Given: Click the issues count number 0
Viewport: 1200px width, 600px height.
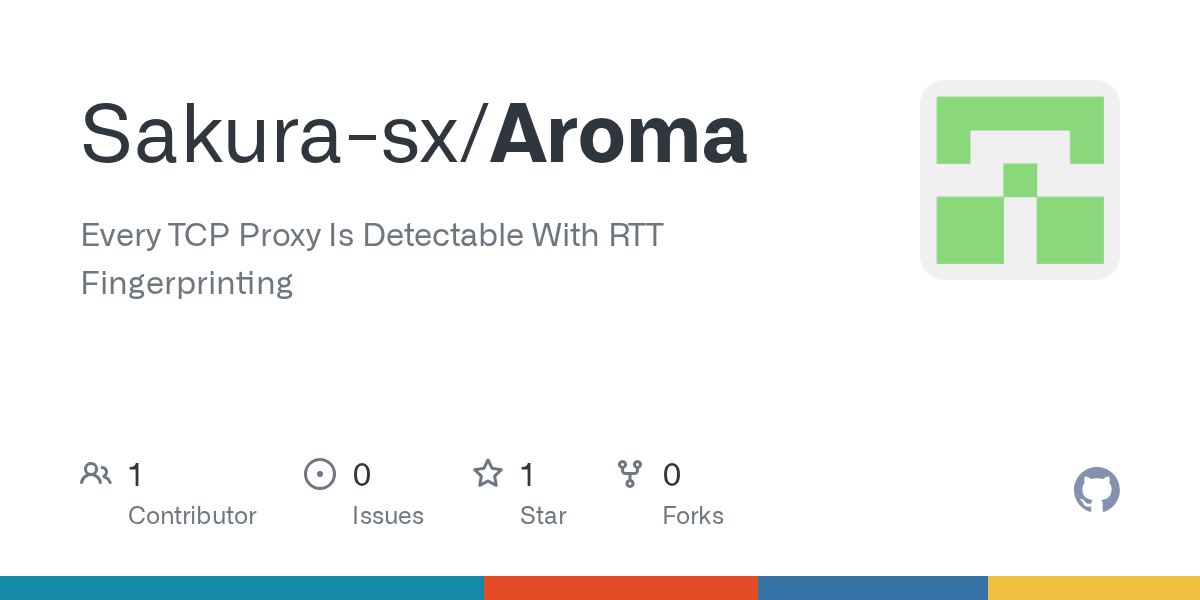Looking at the screenshot, I should click(x=362, y=475).
